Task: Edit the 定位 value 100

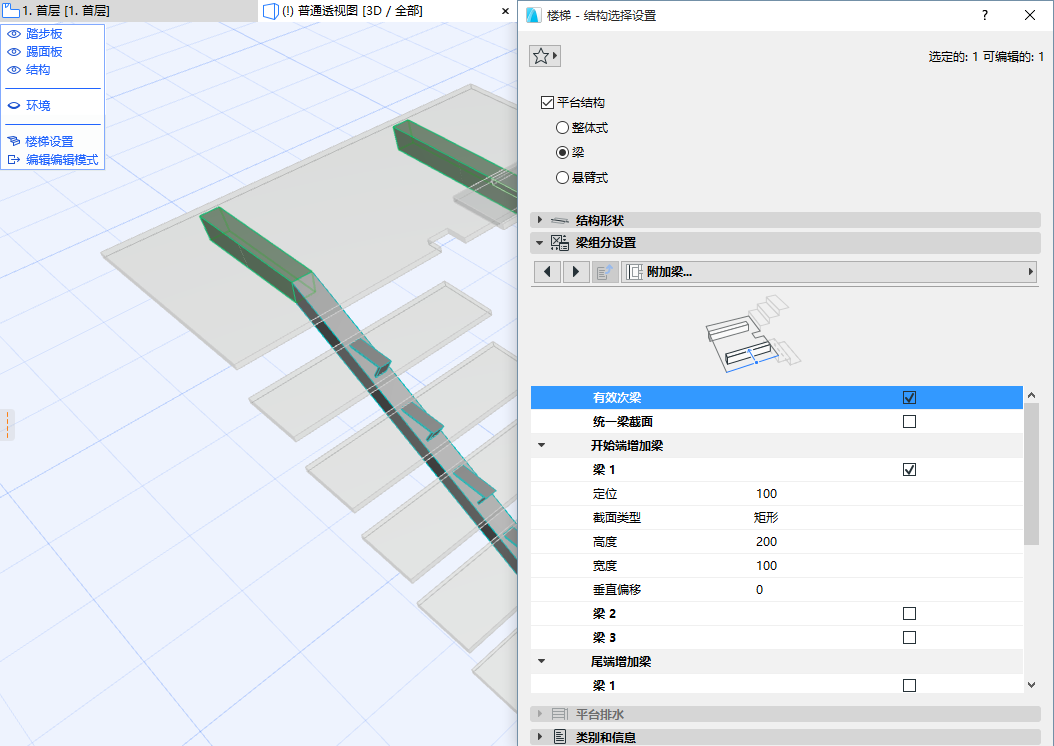Action: tap(766, 494)
